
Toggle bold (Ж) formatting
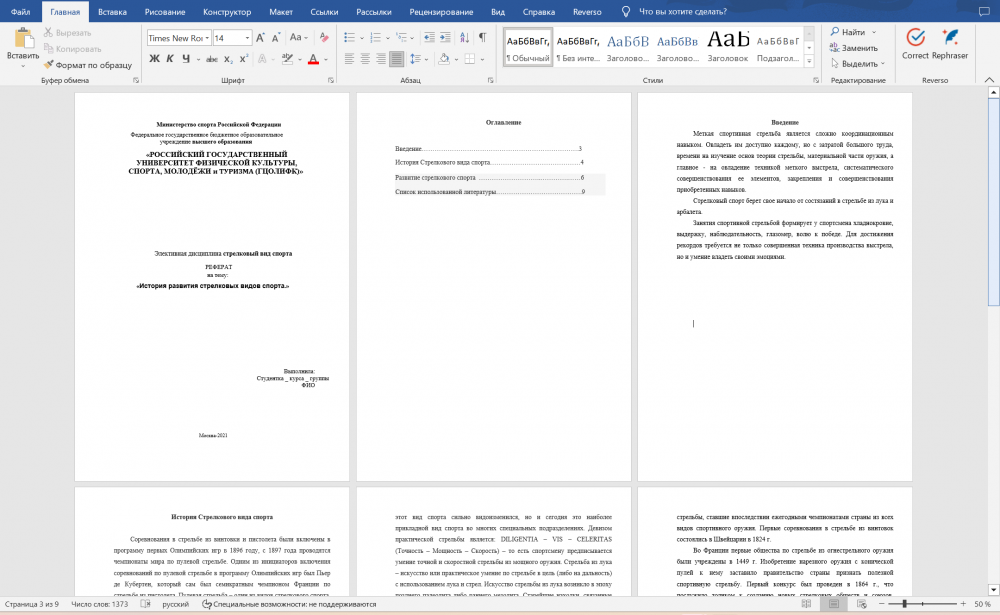pos(154,59)
